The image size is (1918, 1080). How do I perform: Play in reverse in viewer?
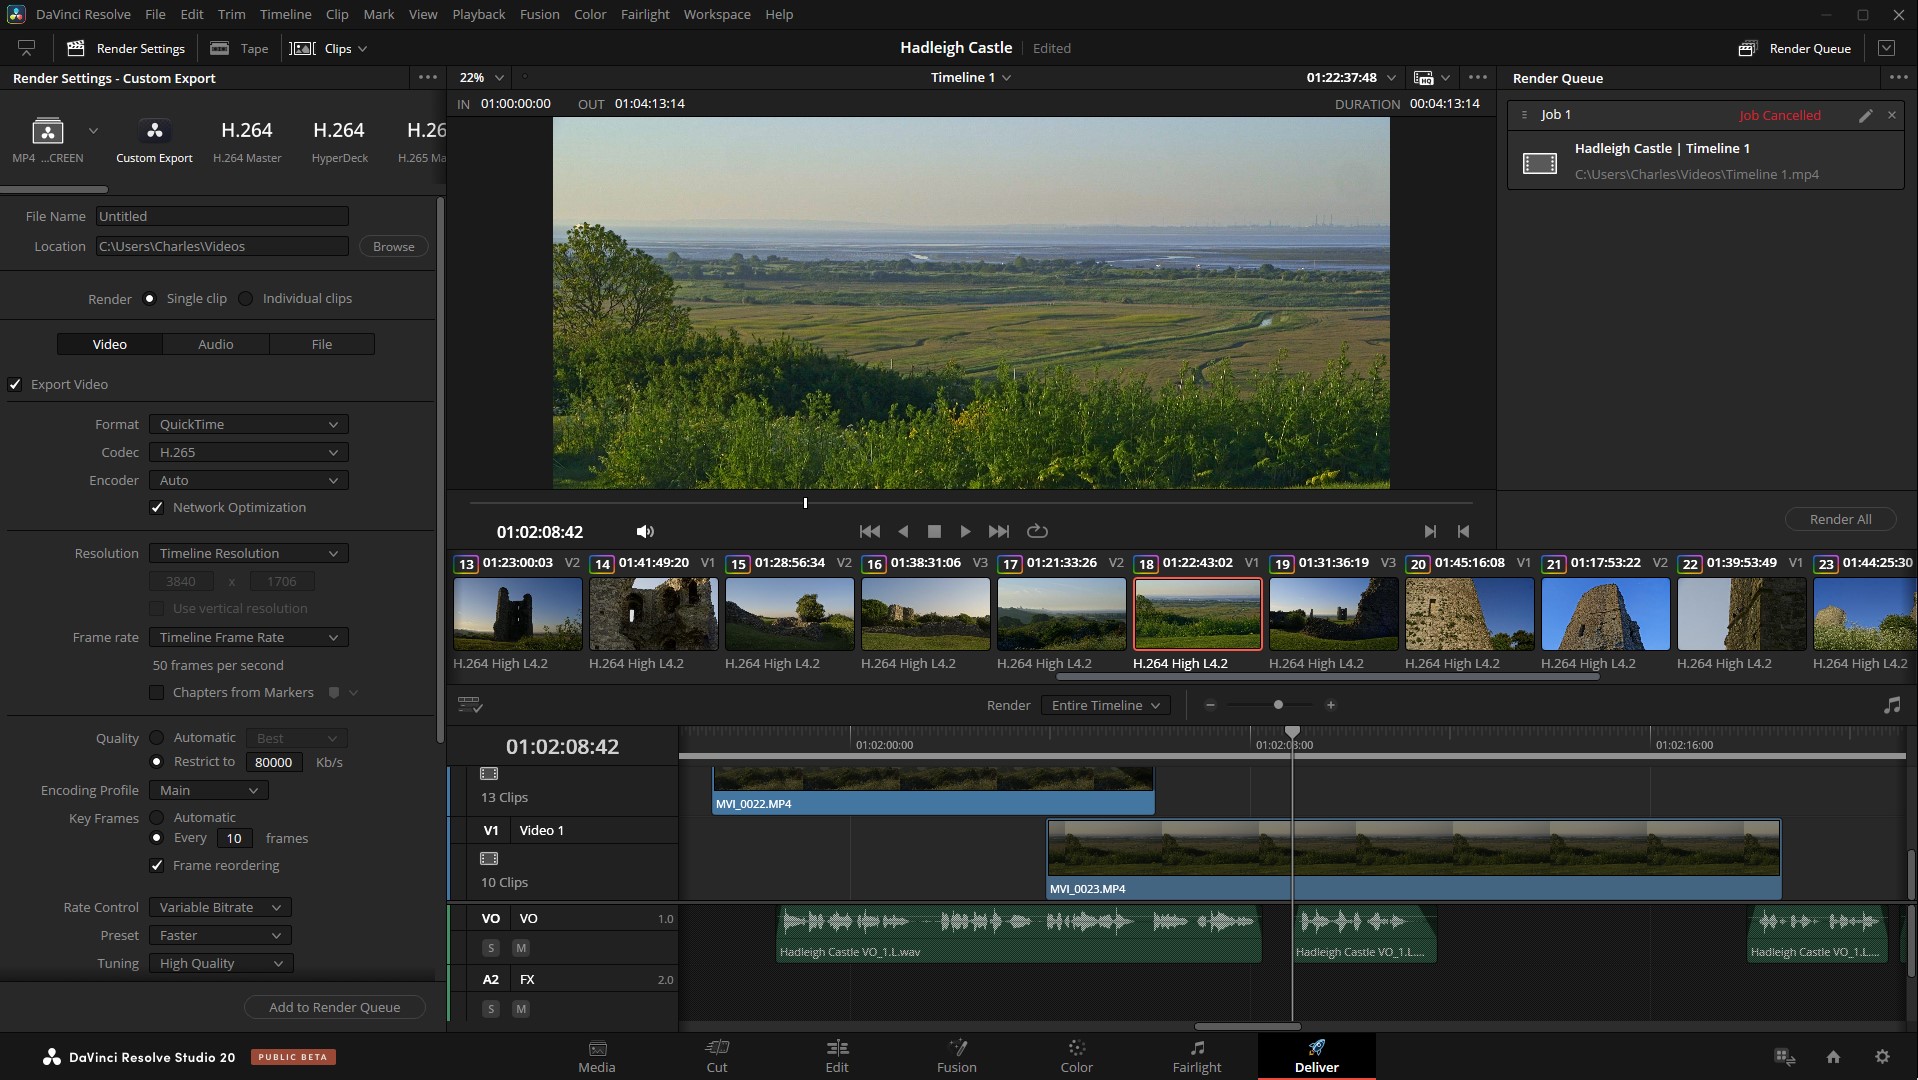(x=903, y=531)
